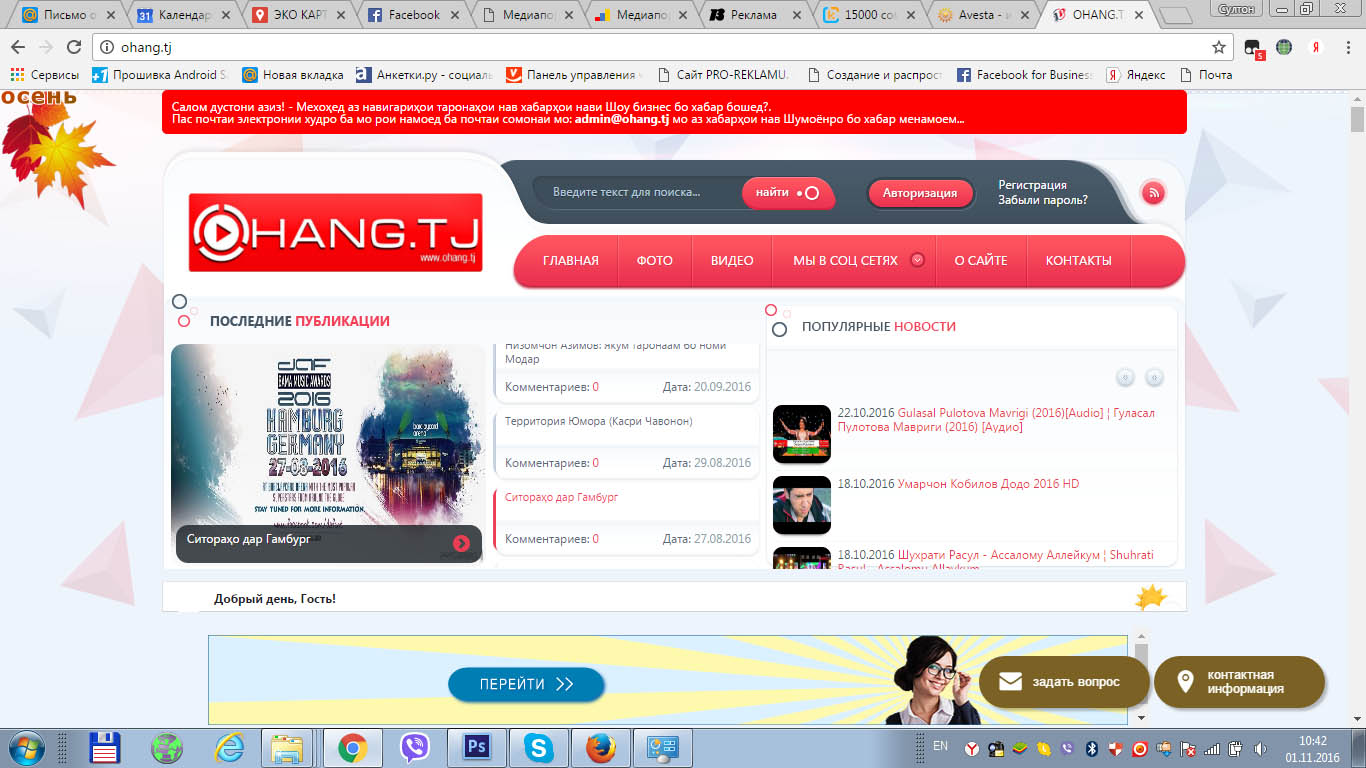The image size is (1366, 768).
Task: Go to previous popular news slide
Action: 1125,377
